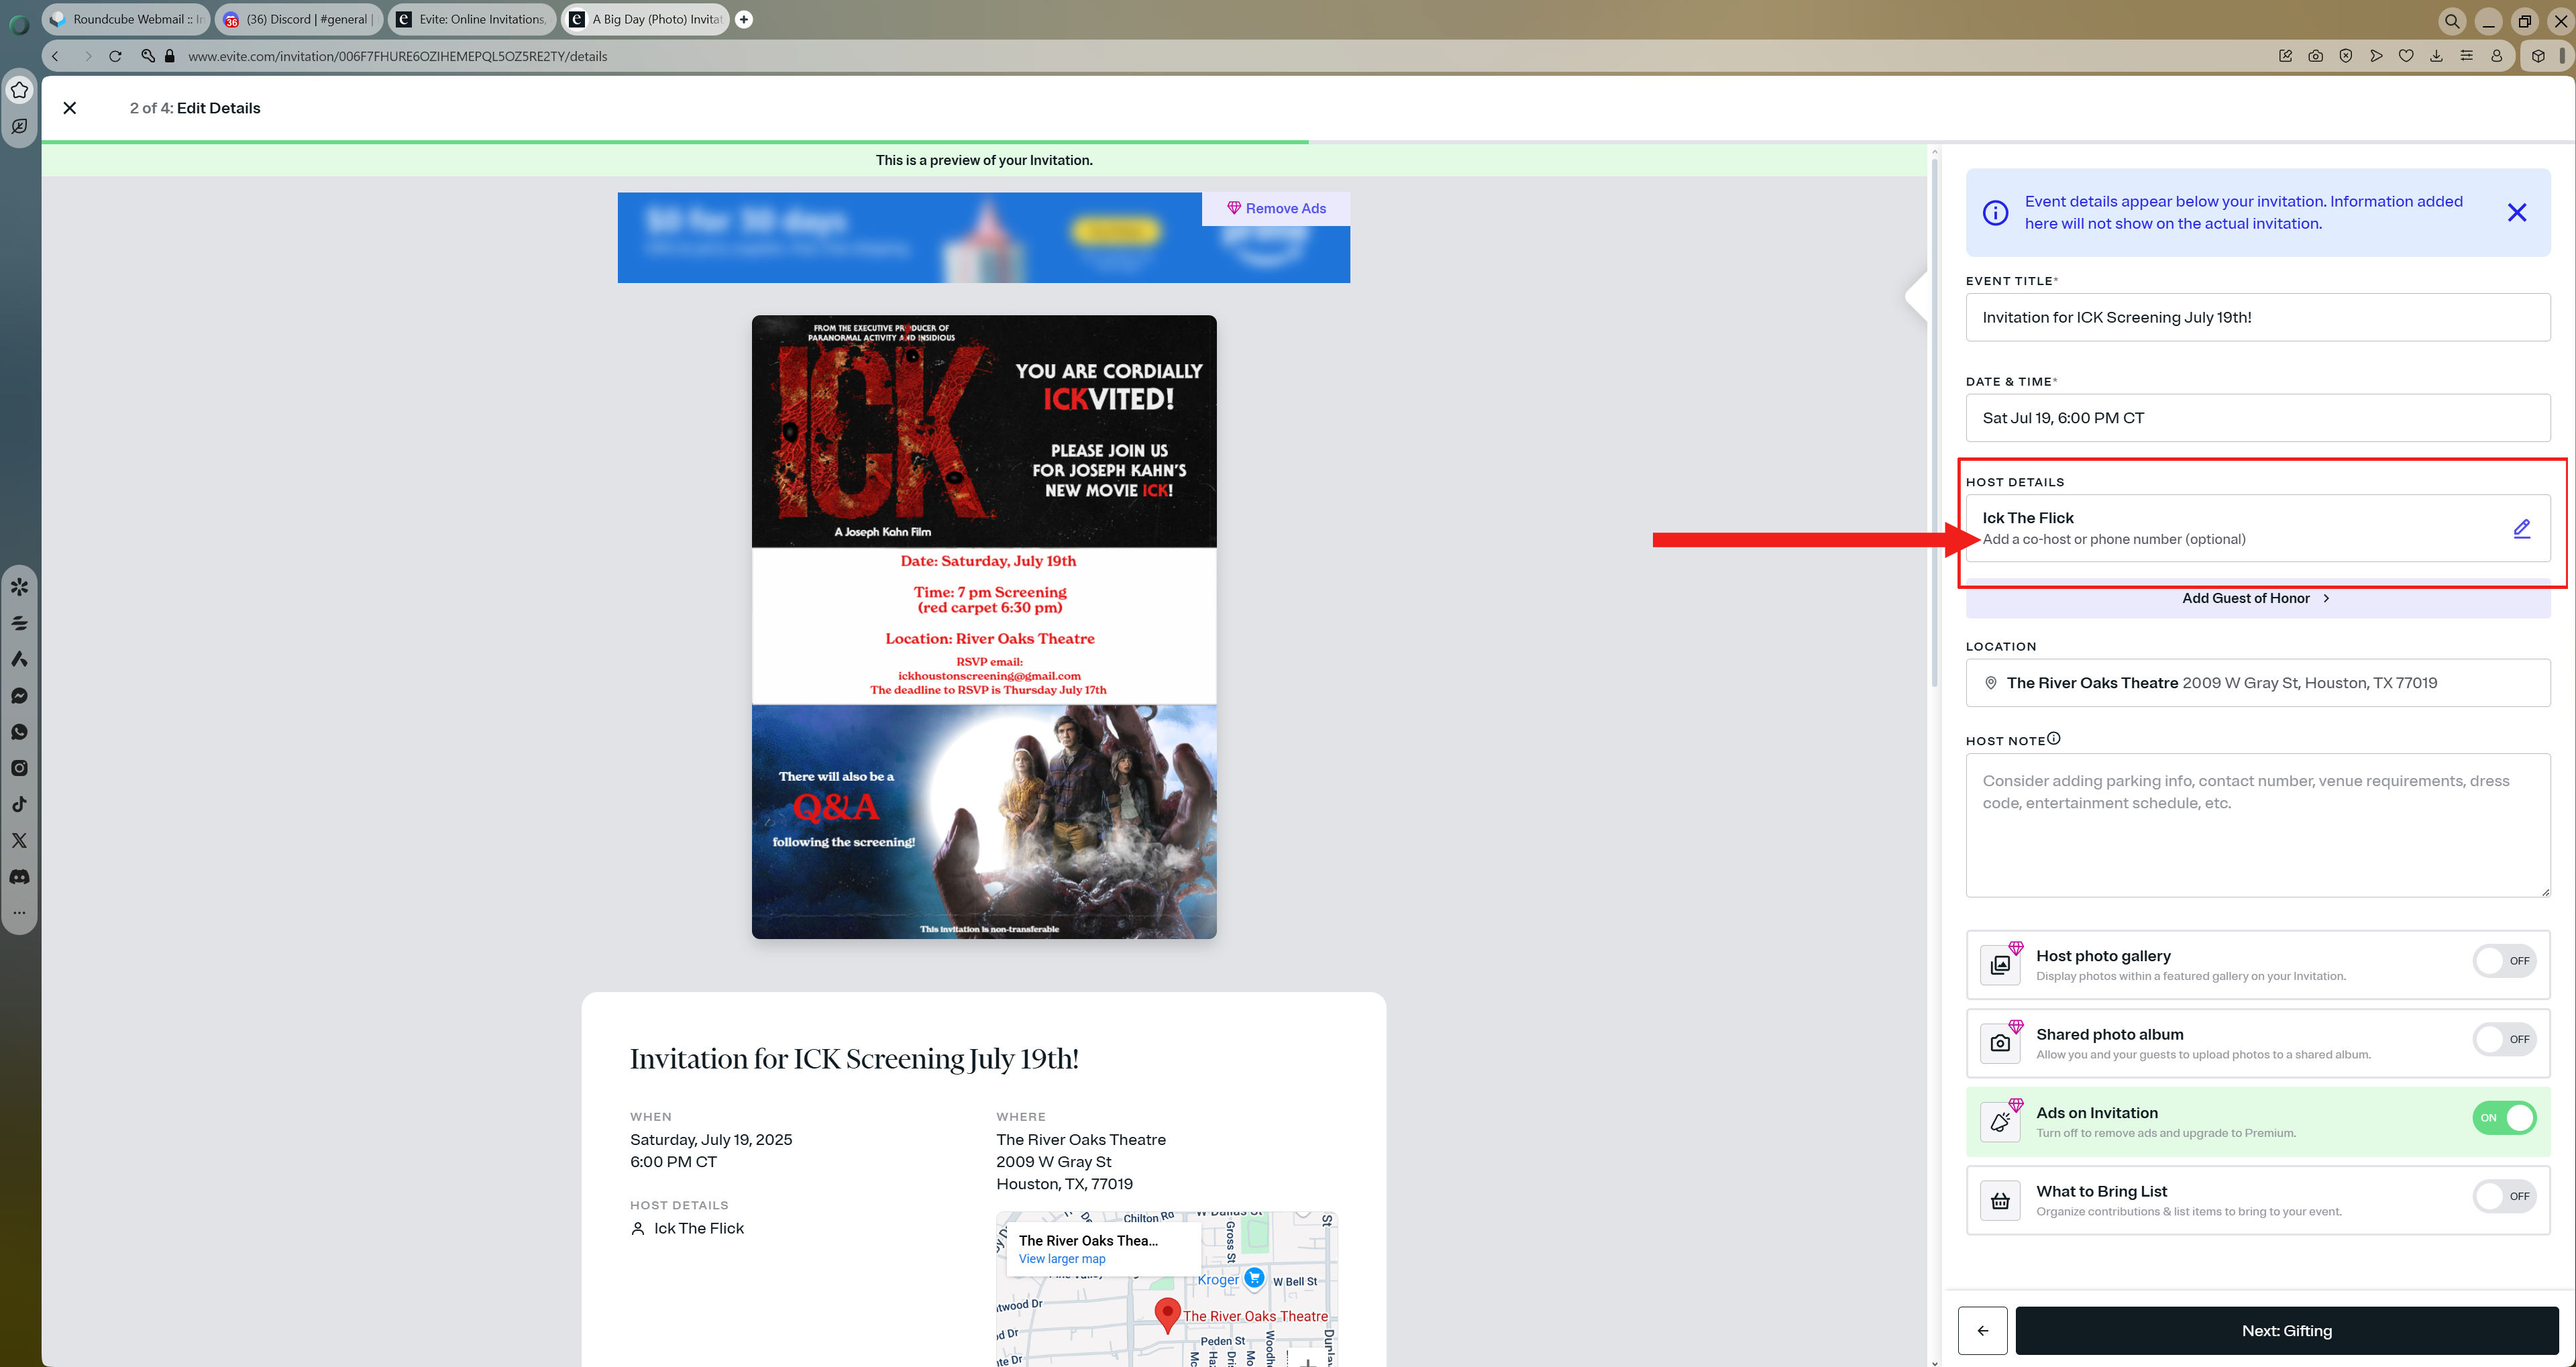
Task: Click the pinboard edit icon in address bar
Action: pos(2285,56)
